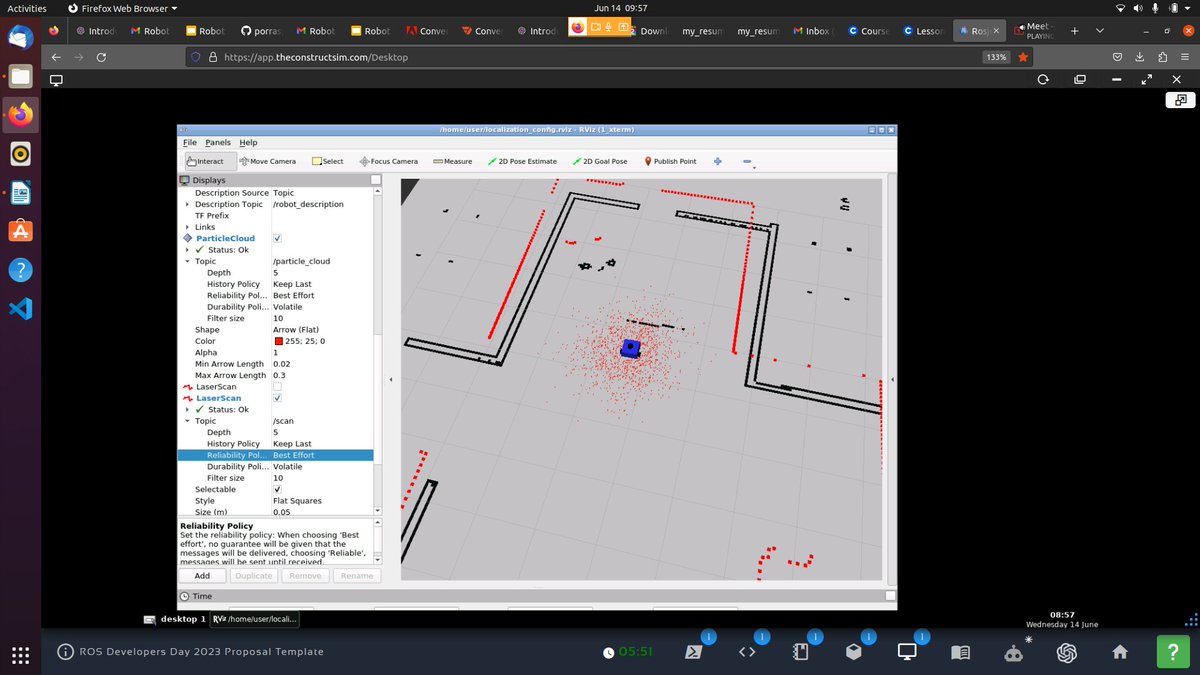
Task: Collapse the LaserScan Topic /scan row
Action: 187,421
